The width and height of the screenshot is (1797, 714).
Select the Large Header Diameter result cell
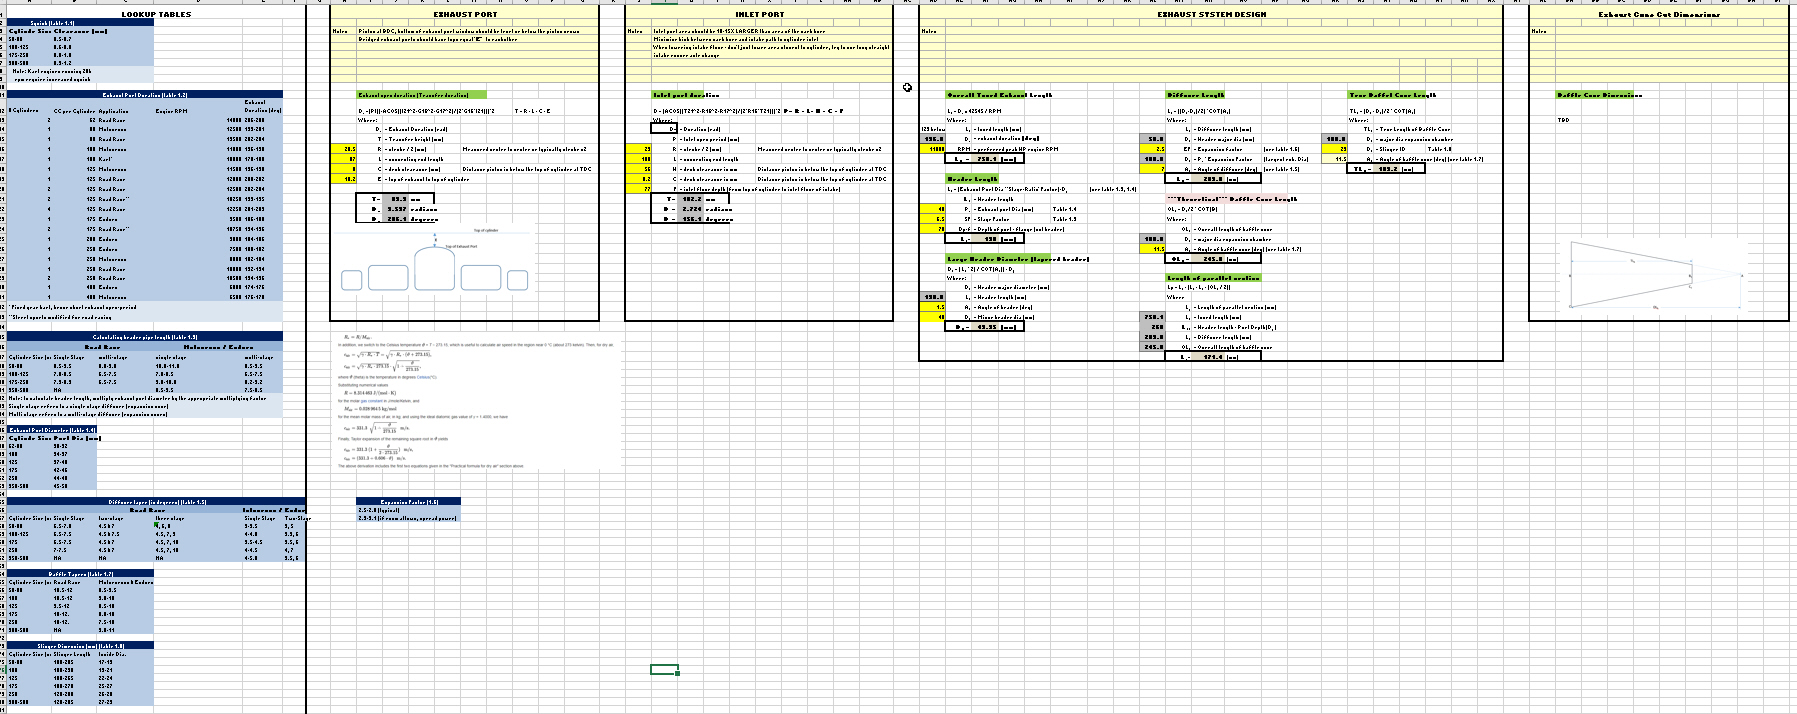[984, 327]
